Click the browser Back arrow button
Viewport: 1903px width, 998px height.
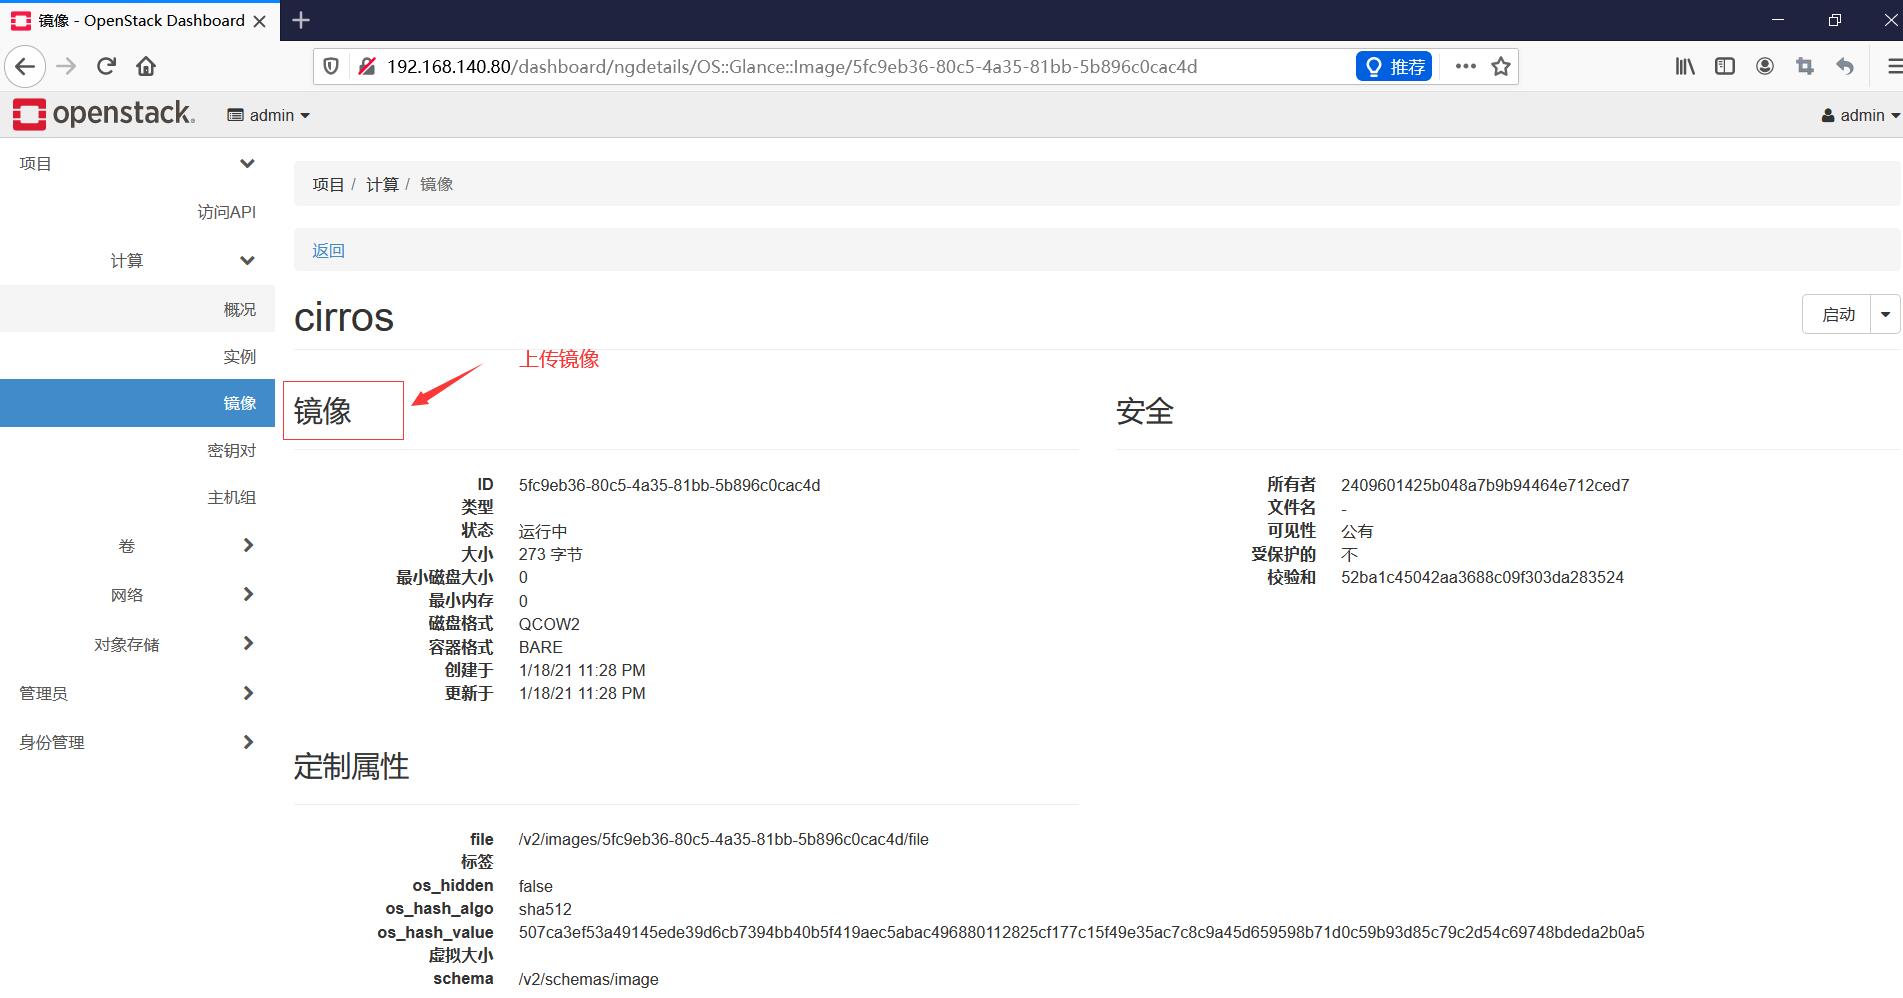click(x=25, y=67)
